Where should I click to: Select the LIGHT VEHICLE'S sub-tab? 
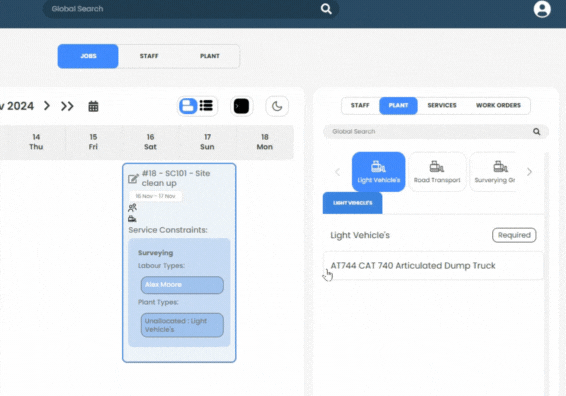(352, 203)
